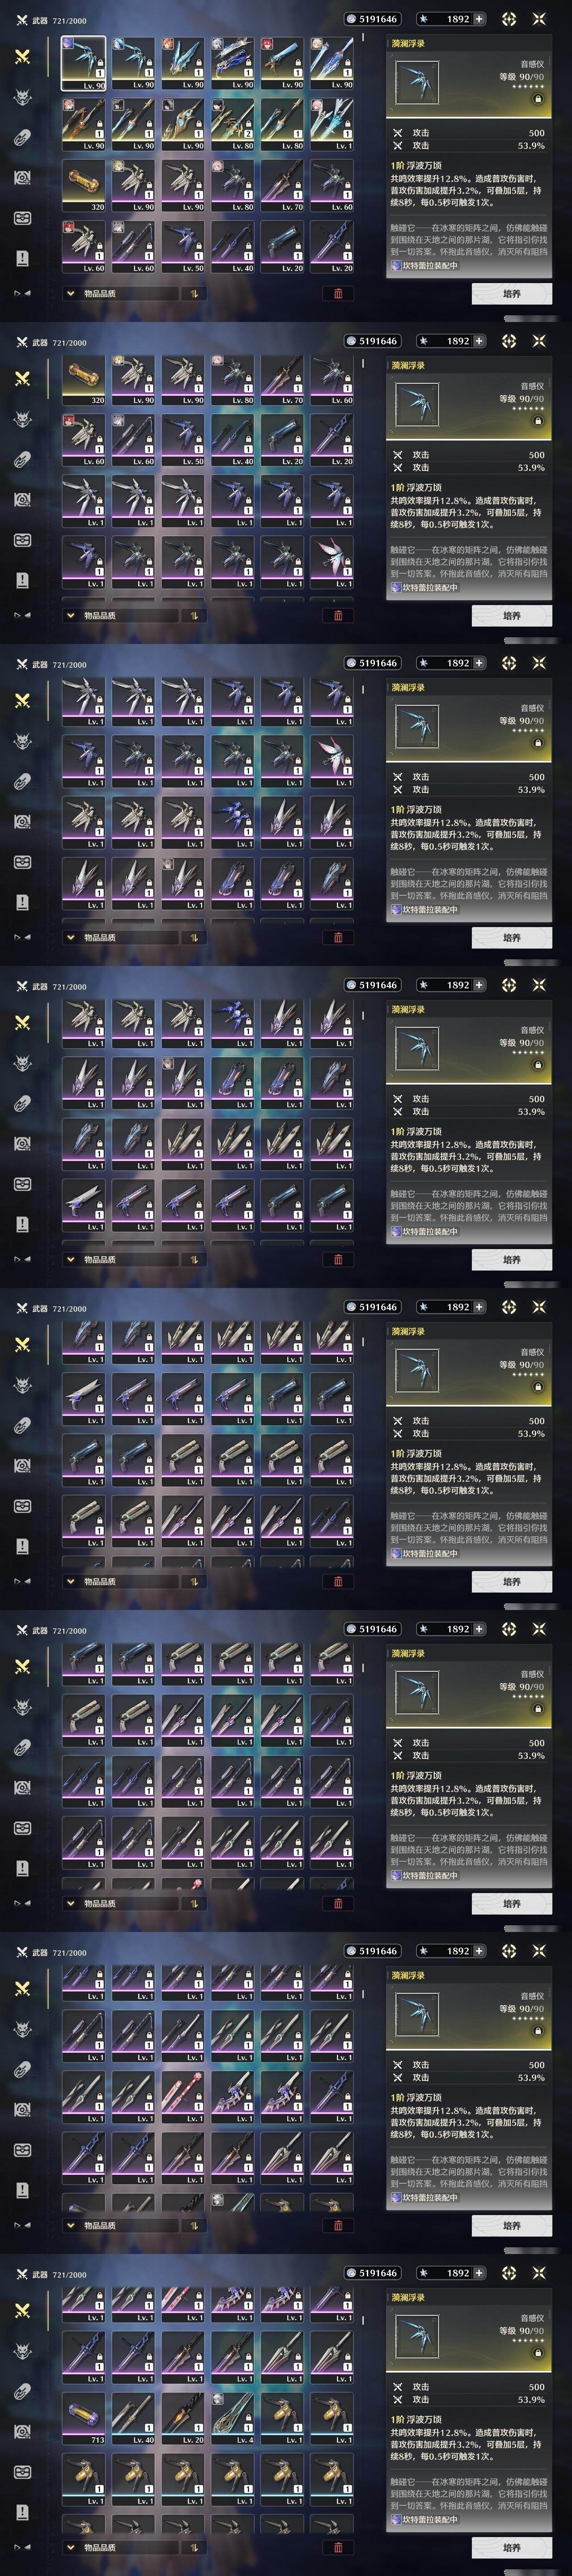The width and height of the screenshot is (572, 2576).
Task: Click the 培养 button in the 713-item view
Action: (511, 2548)
